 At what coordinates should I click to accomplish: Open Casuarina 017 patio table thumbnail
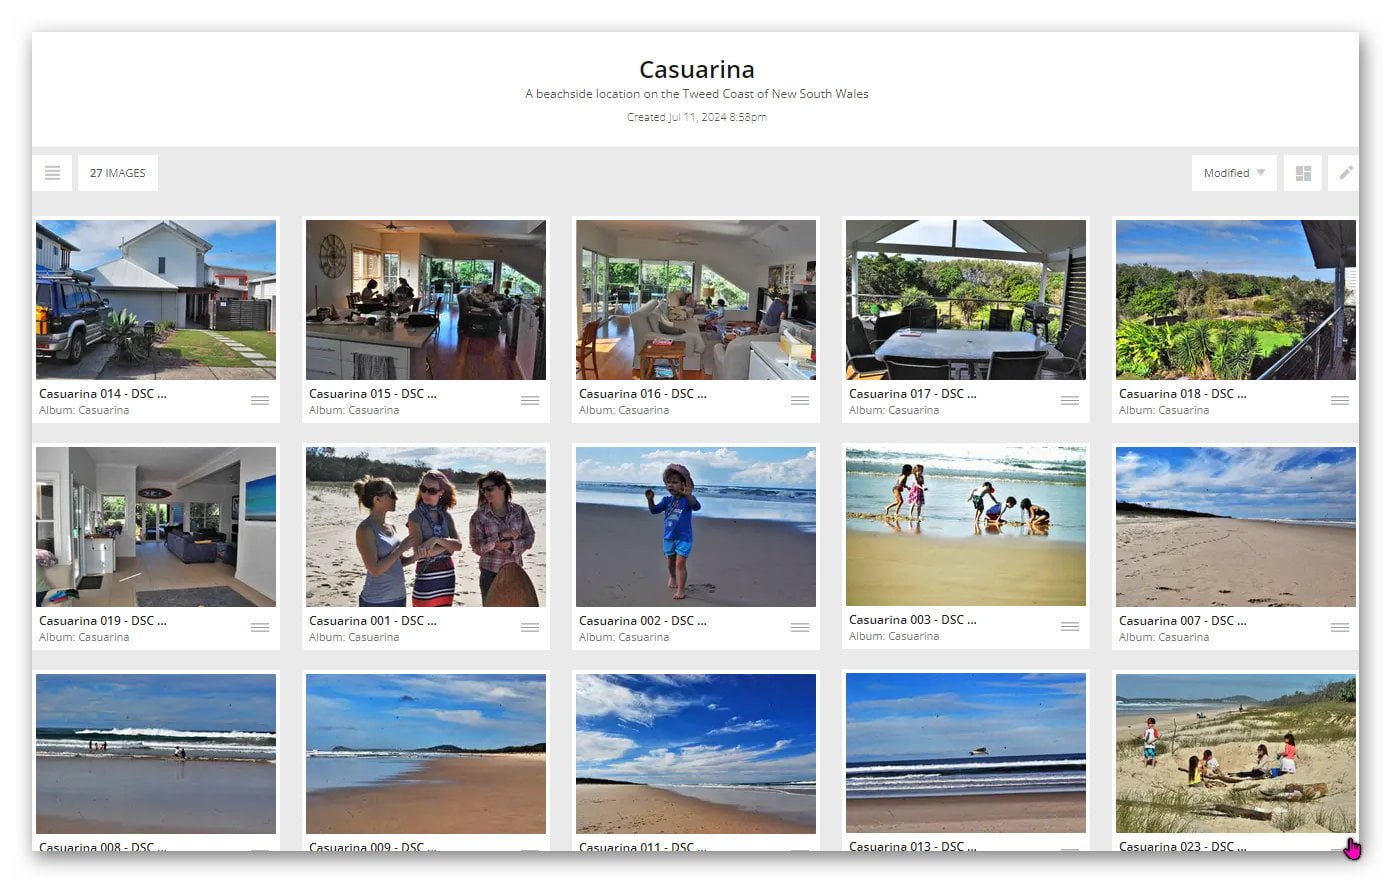point(966,300)
